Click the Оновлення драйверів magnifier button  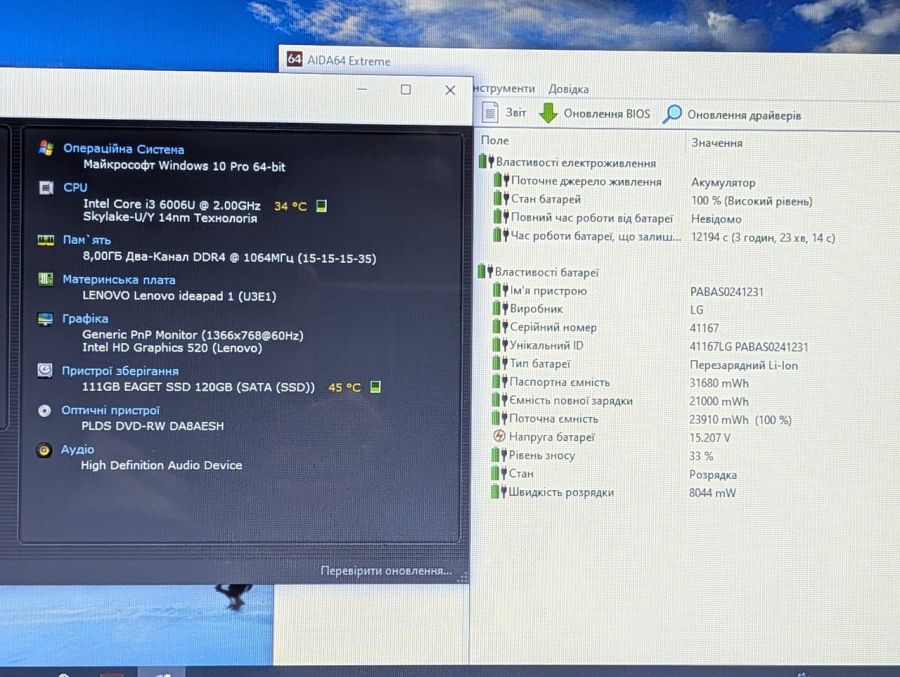731,114
